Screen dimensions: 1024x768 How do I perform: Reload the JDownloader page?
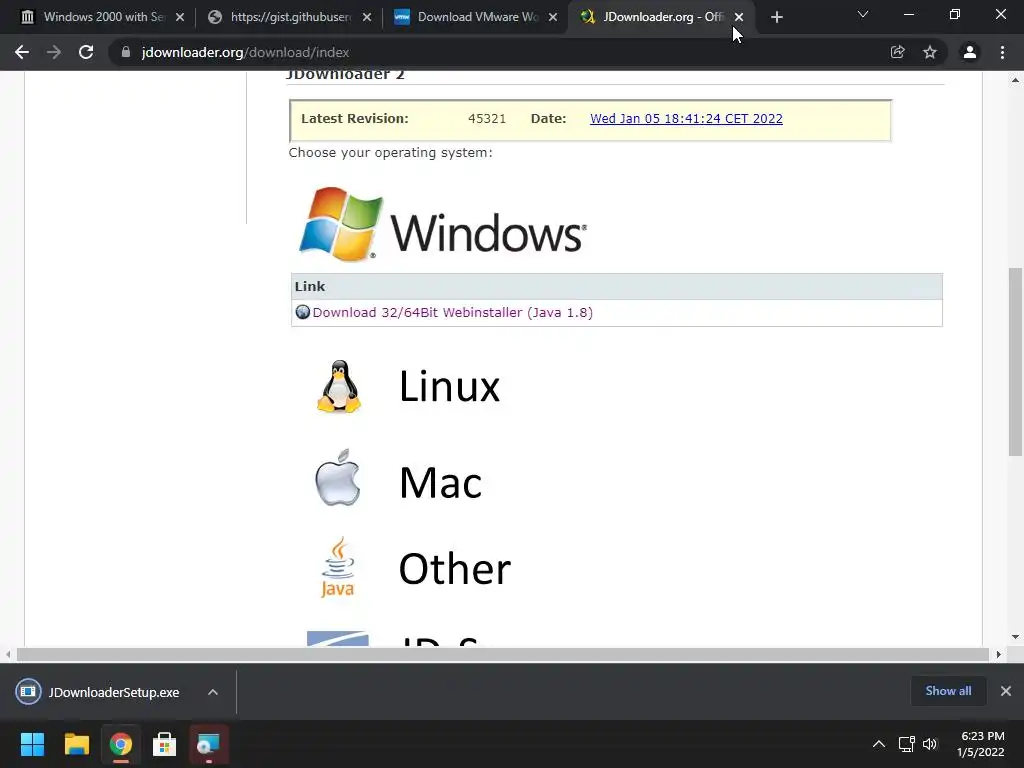[86, 52]
